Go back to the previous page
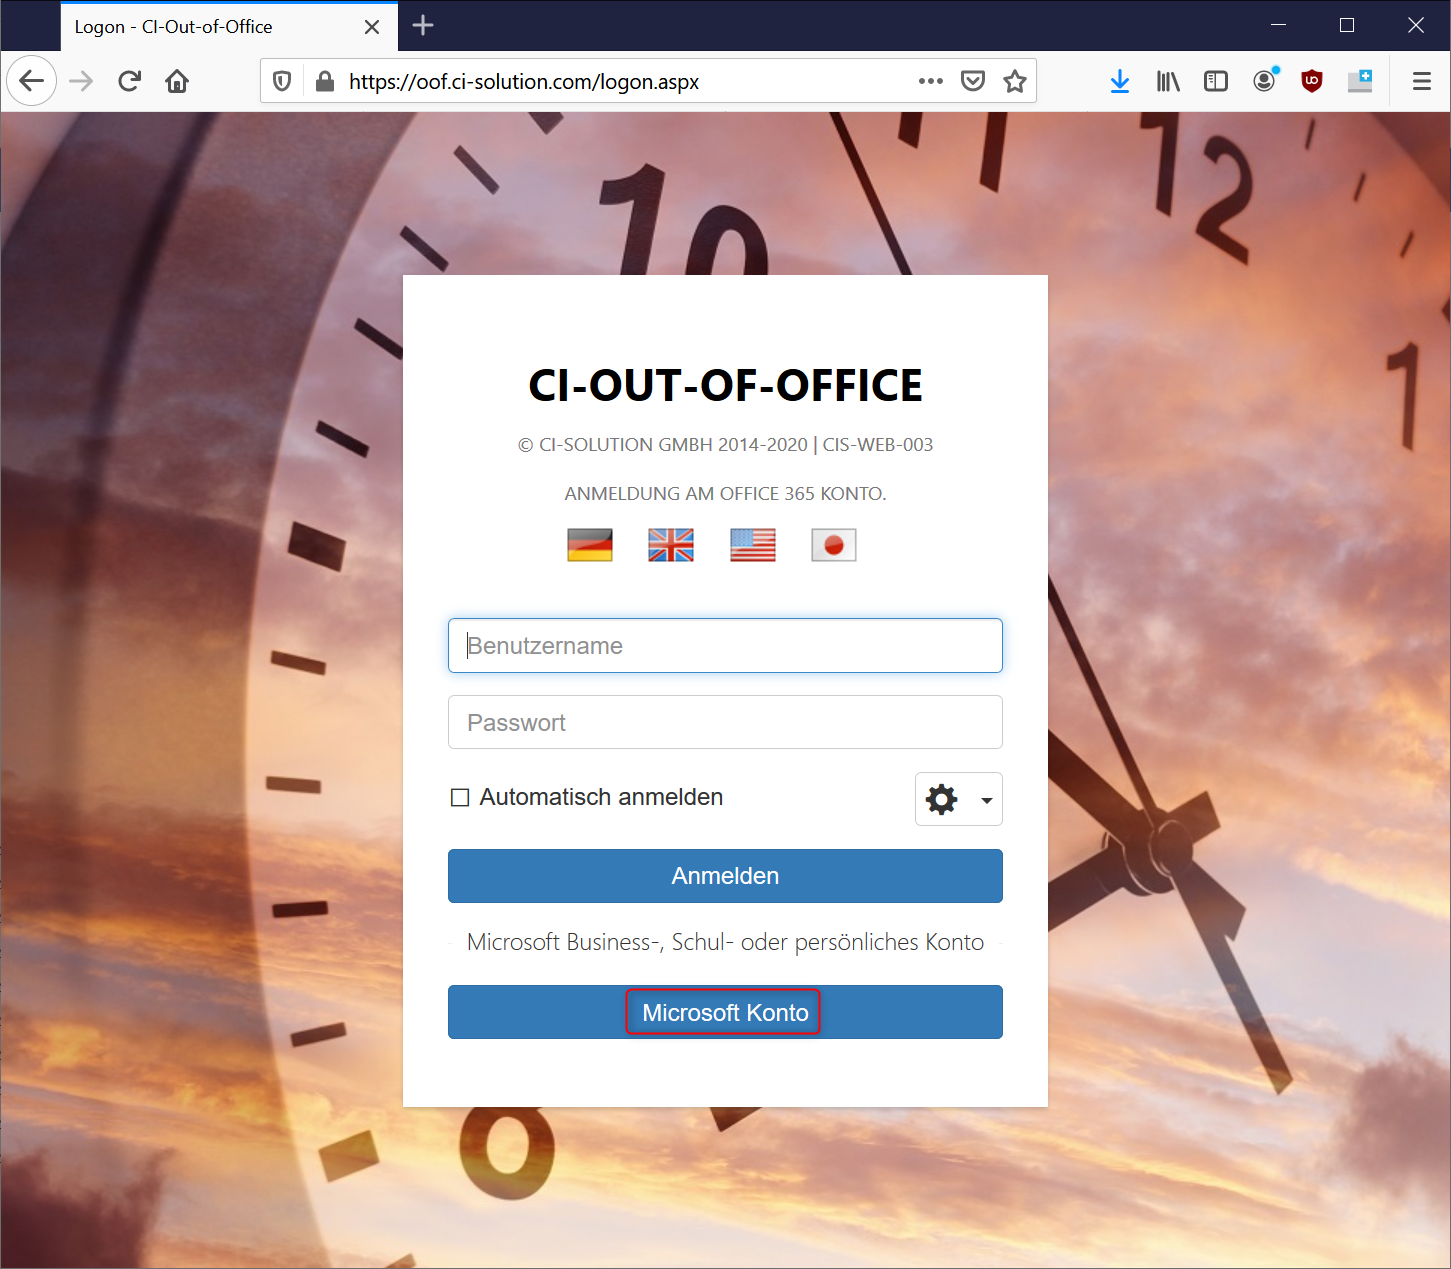 pos(31,81)
